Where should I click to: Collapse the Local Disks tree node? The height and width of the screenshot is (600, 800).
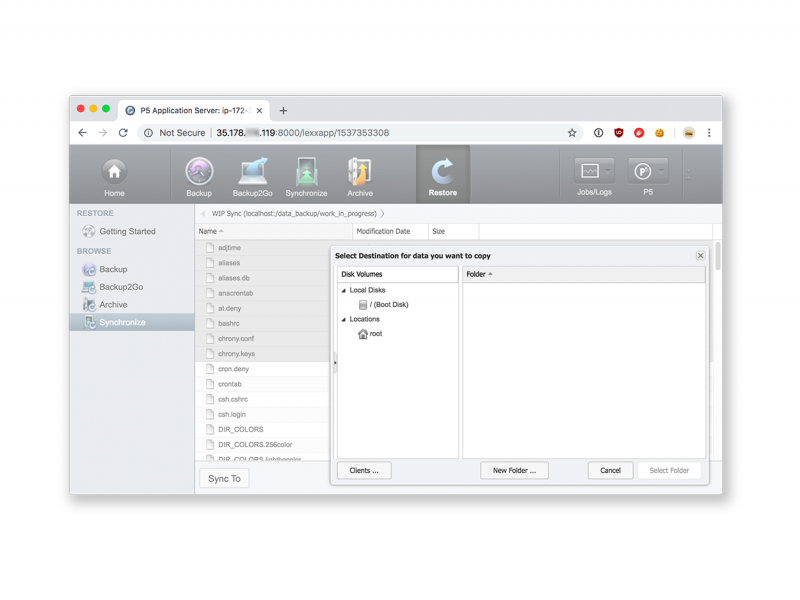[343, 290]
